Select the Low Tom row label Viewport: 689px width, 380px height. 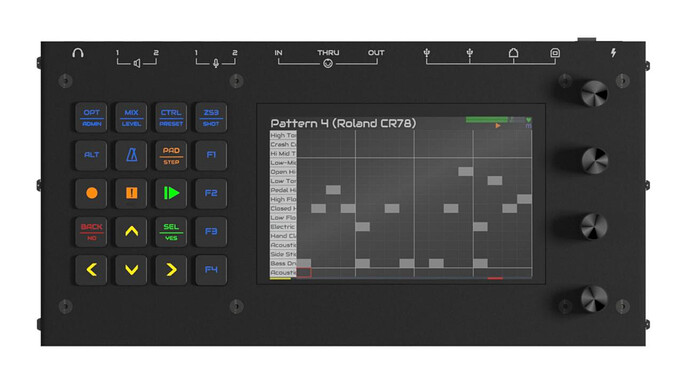283,181
